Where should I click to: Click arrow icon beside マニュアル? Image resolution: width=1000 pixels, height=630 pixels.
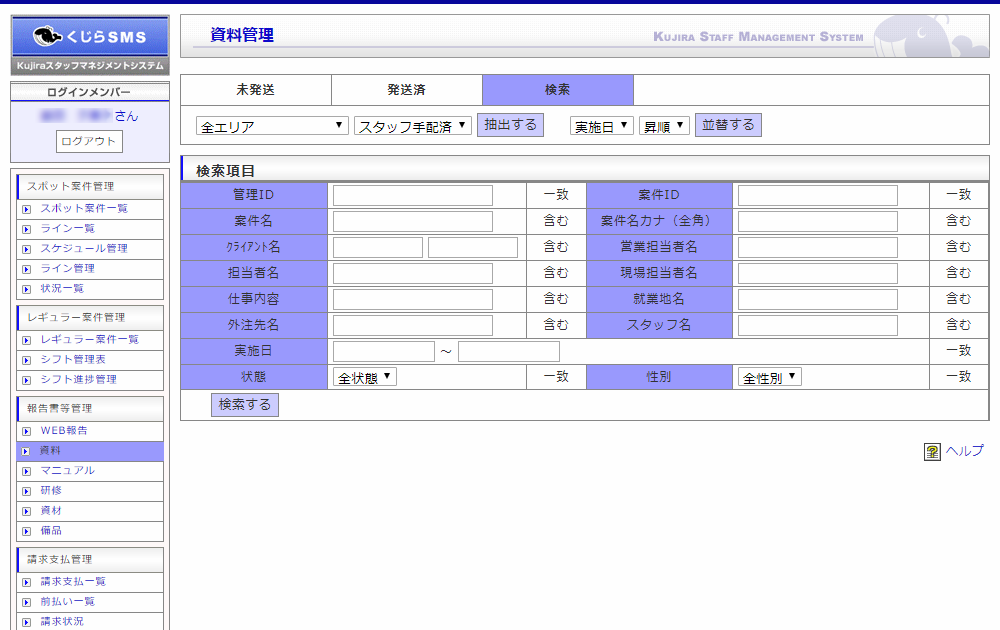[27, 471]
